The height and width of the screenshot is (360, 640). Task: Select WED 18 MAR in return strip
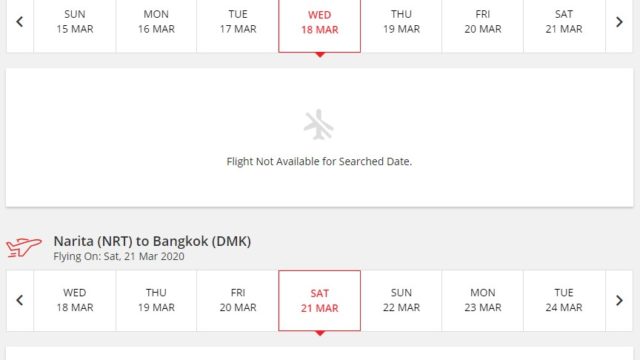(x=75, y=300)
